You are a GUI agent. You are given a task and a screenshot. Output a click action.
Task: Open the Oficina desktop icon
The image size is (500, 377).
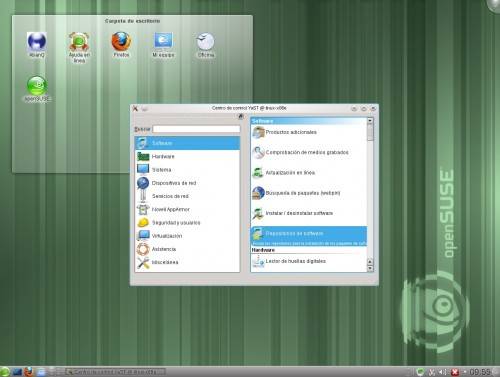[x=206, y=45]
